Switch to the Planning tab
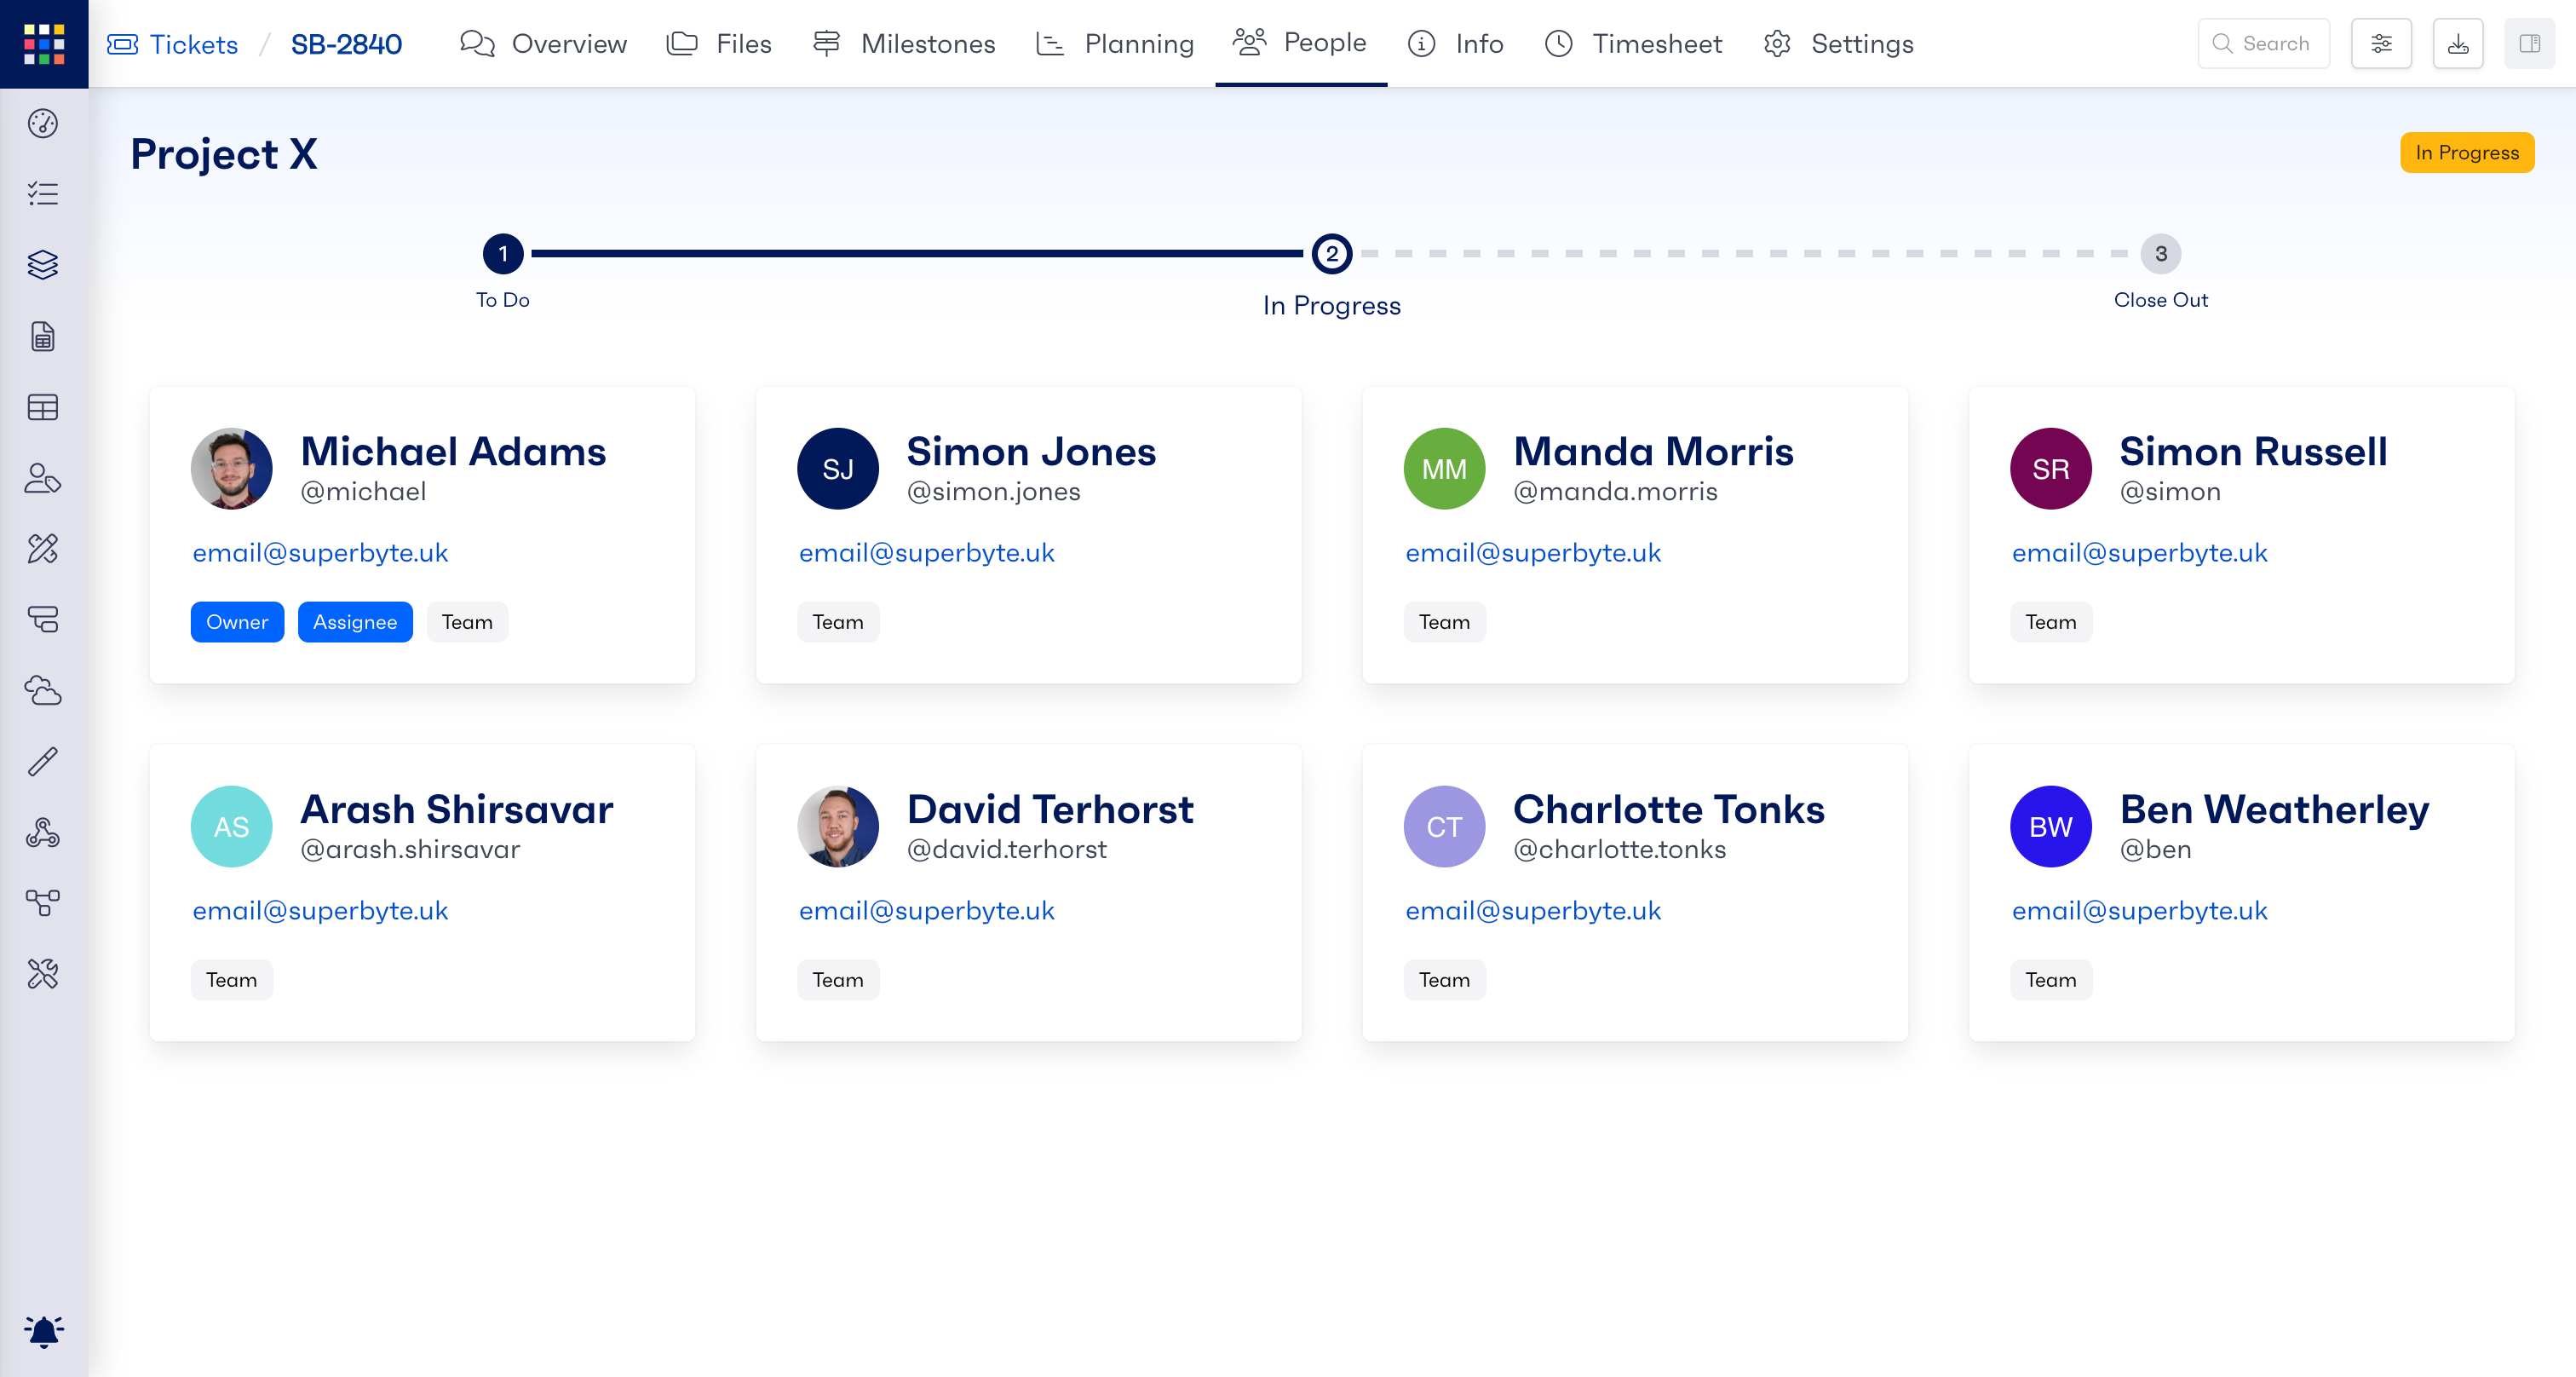The width and height of the screenshot is (2576, 1377). 1115,44
